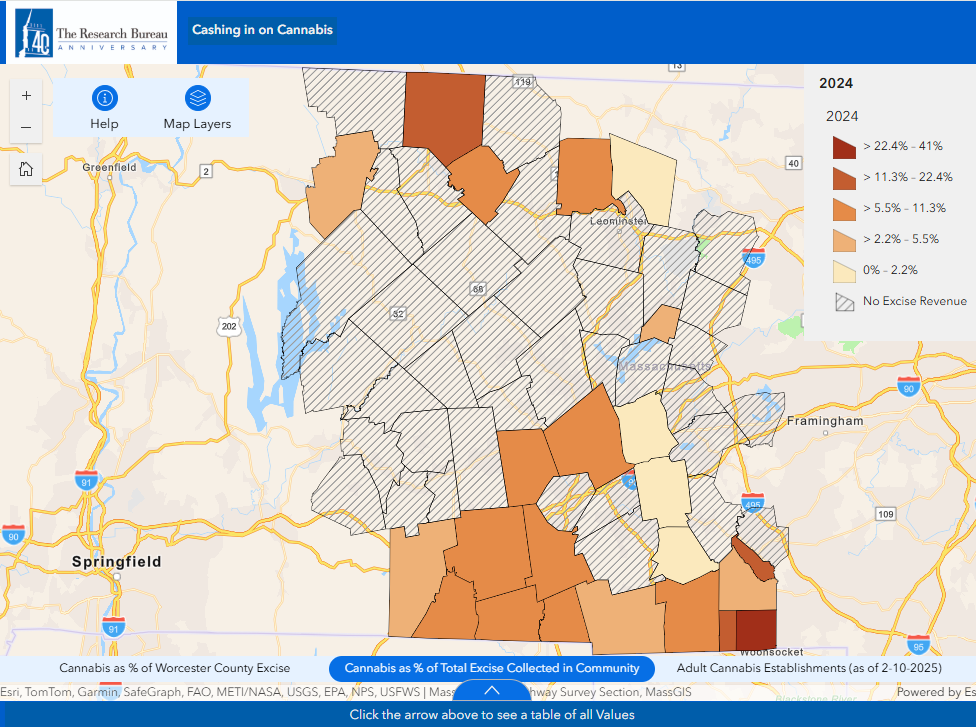Viewport: 976px width, 727px height.
Task: Open the Help info icon
Action: tap(105, 98)
